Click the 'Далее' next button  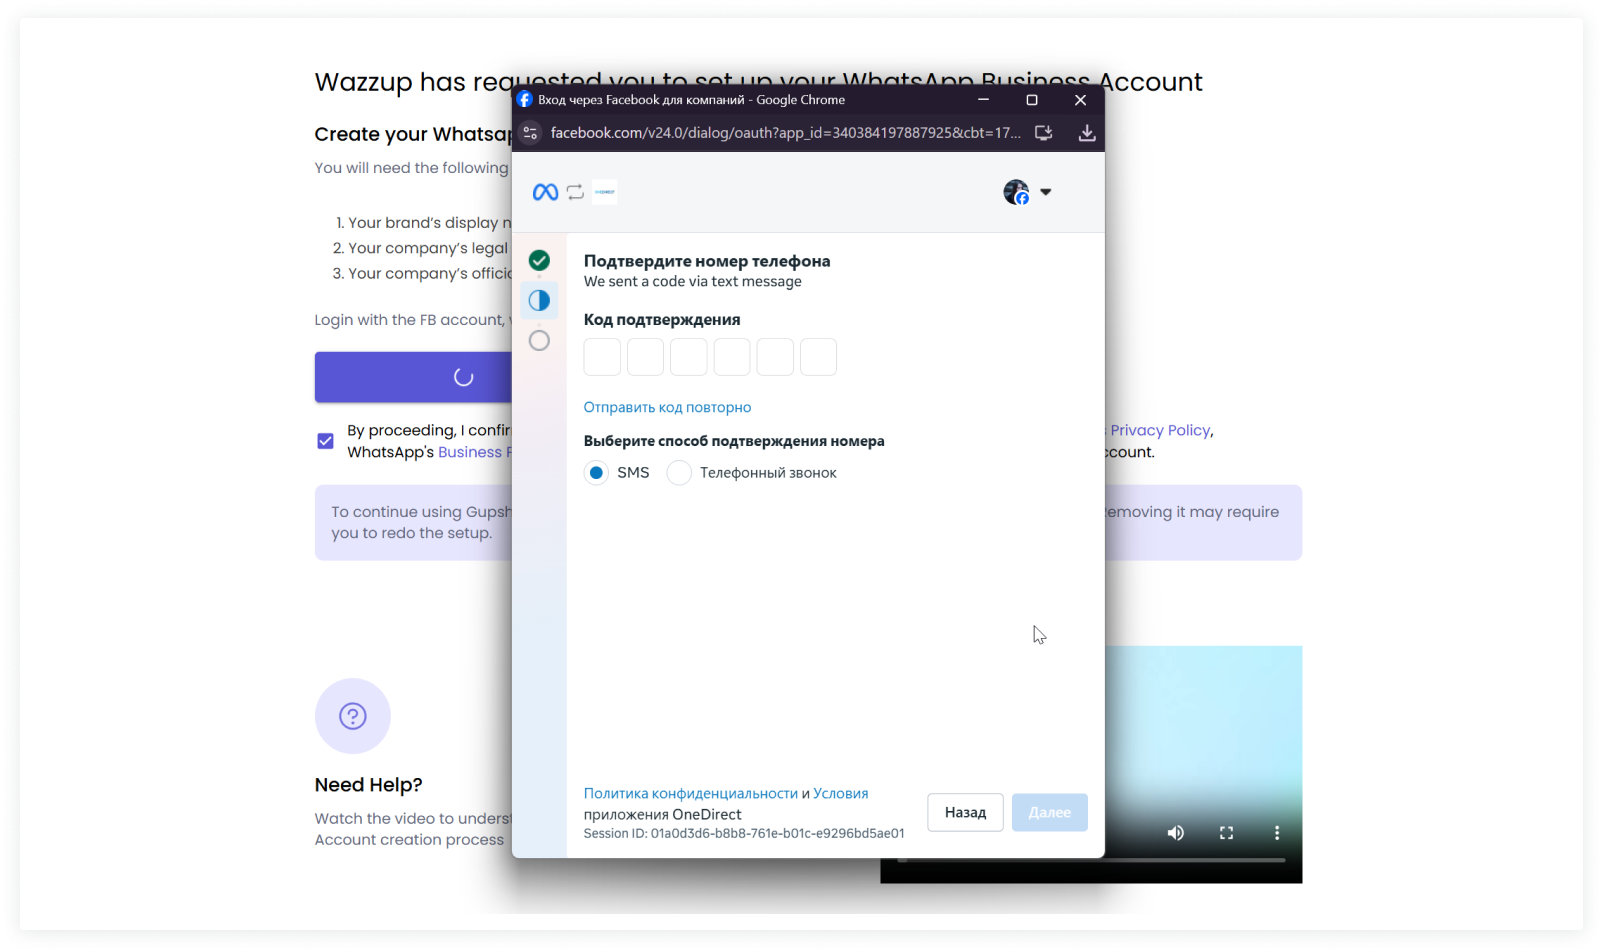tap(1050, 813)
